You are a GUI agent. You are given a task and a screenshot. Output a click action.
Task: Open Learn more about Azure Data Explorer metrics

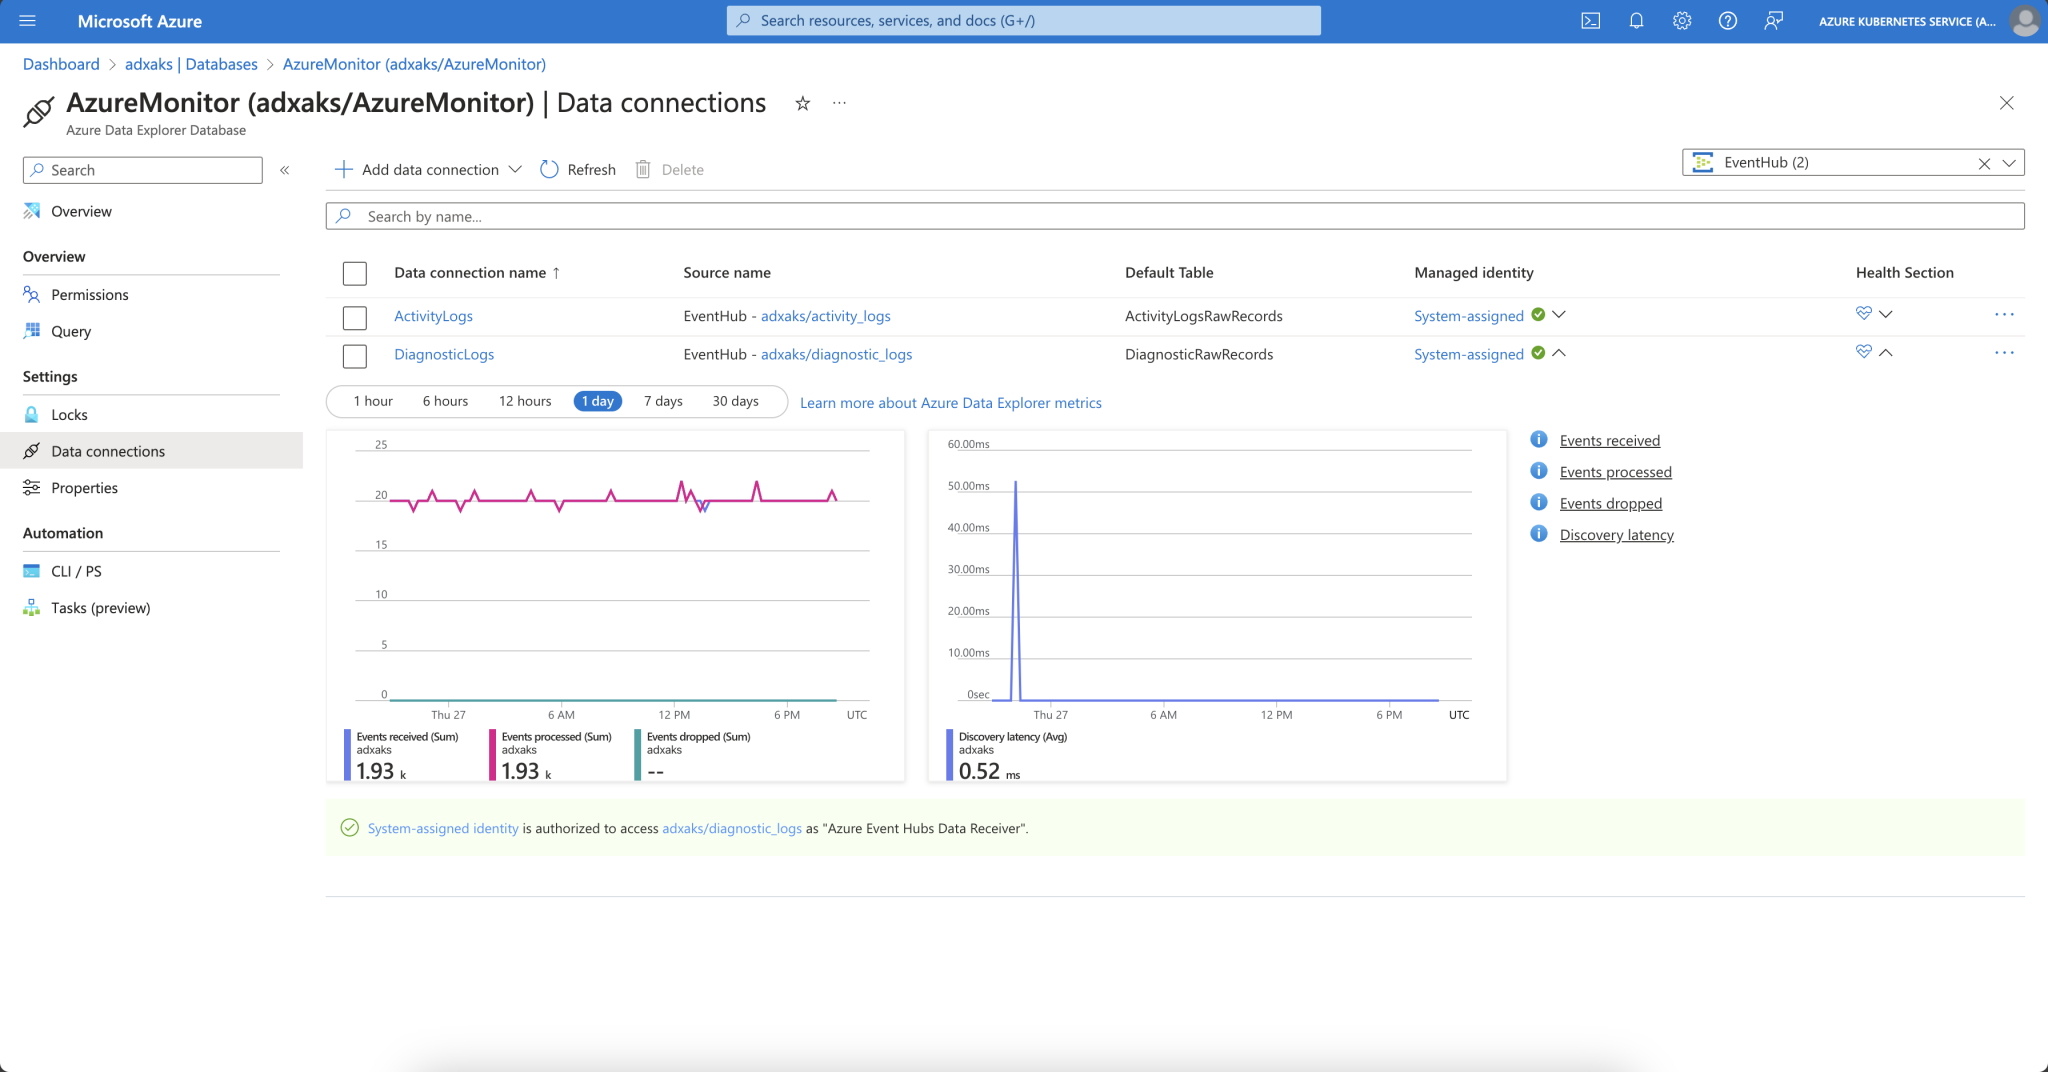950,402
